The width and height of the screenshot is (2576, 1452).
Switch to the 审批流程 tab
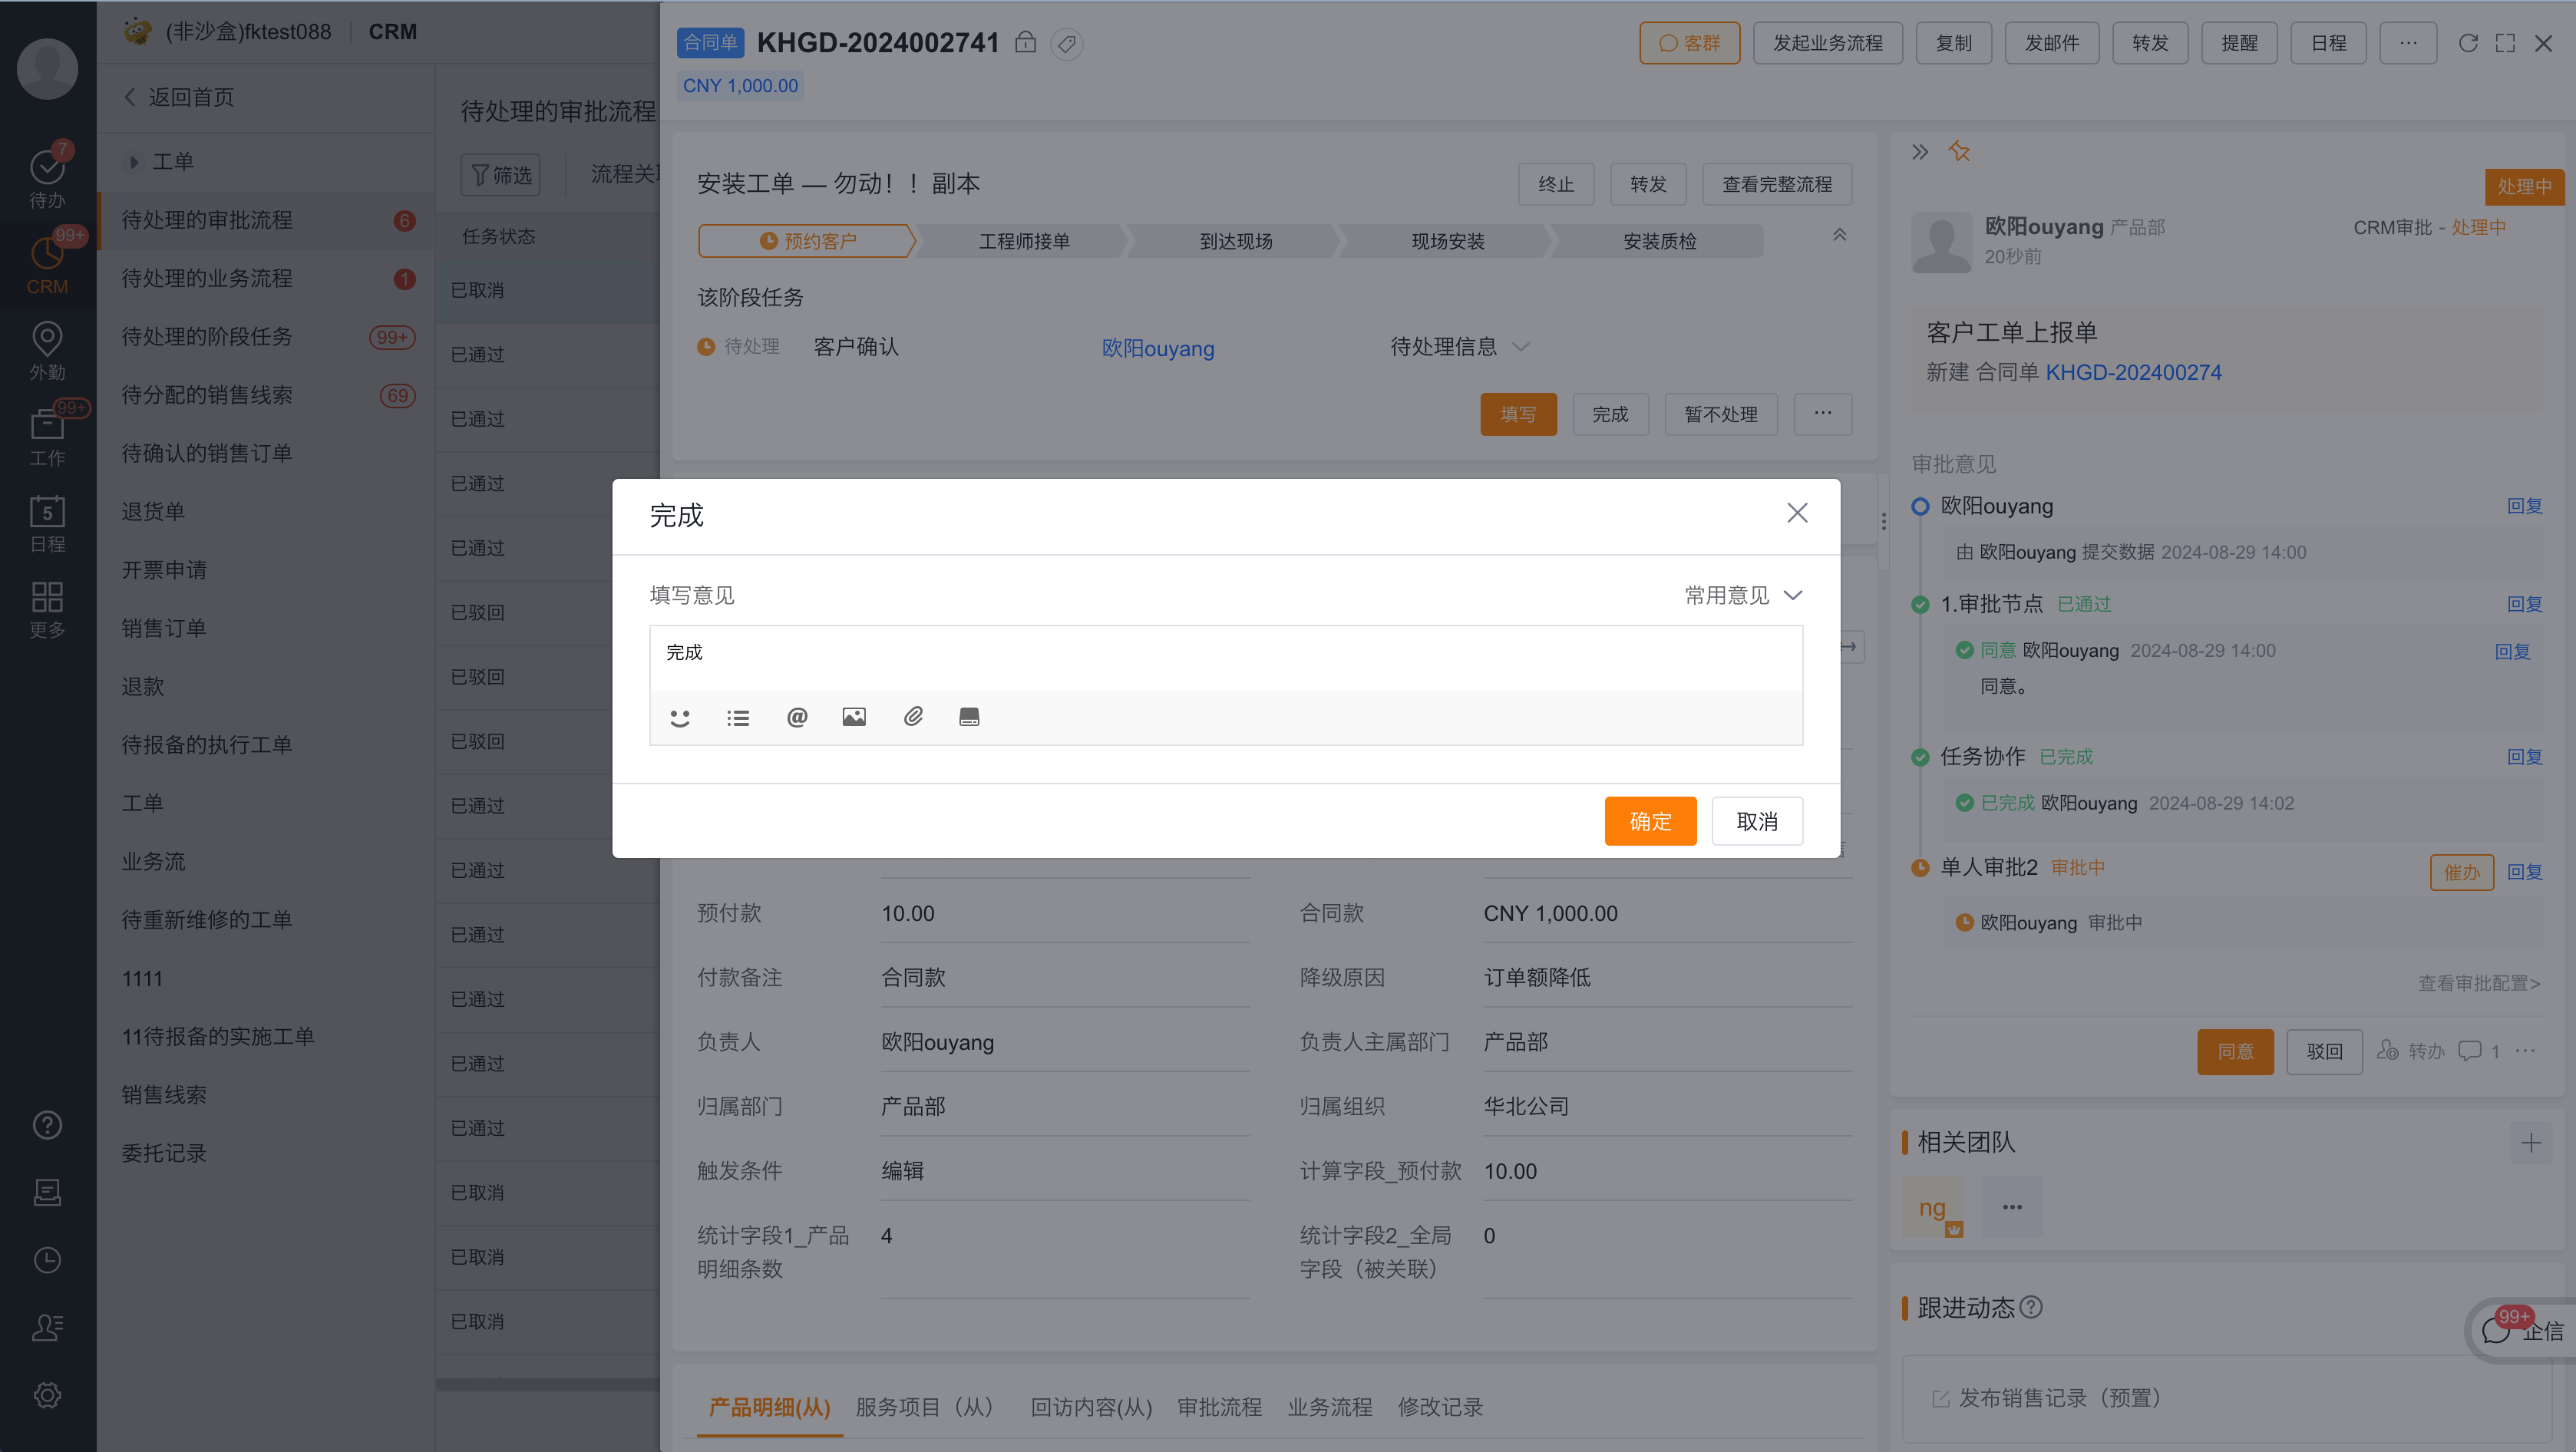(x=1219, y=1407)
